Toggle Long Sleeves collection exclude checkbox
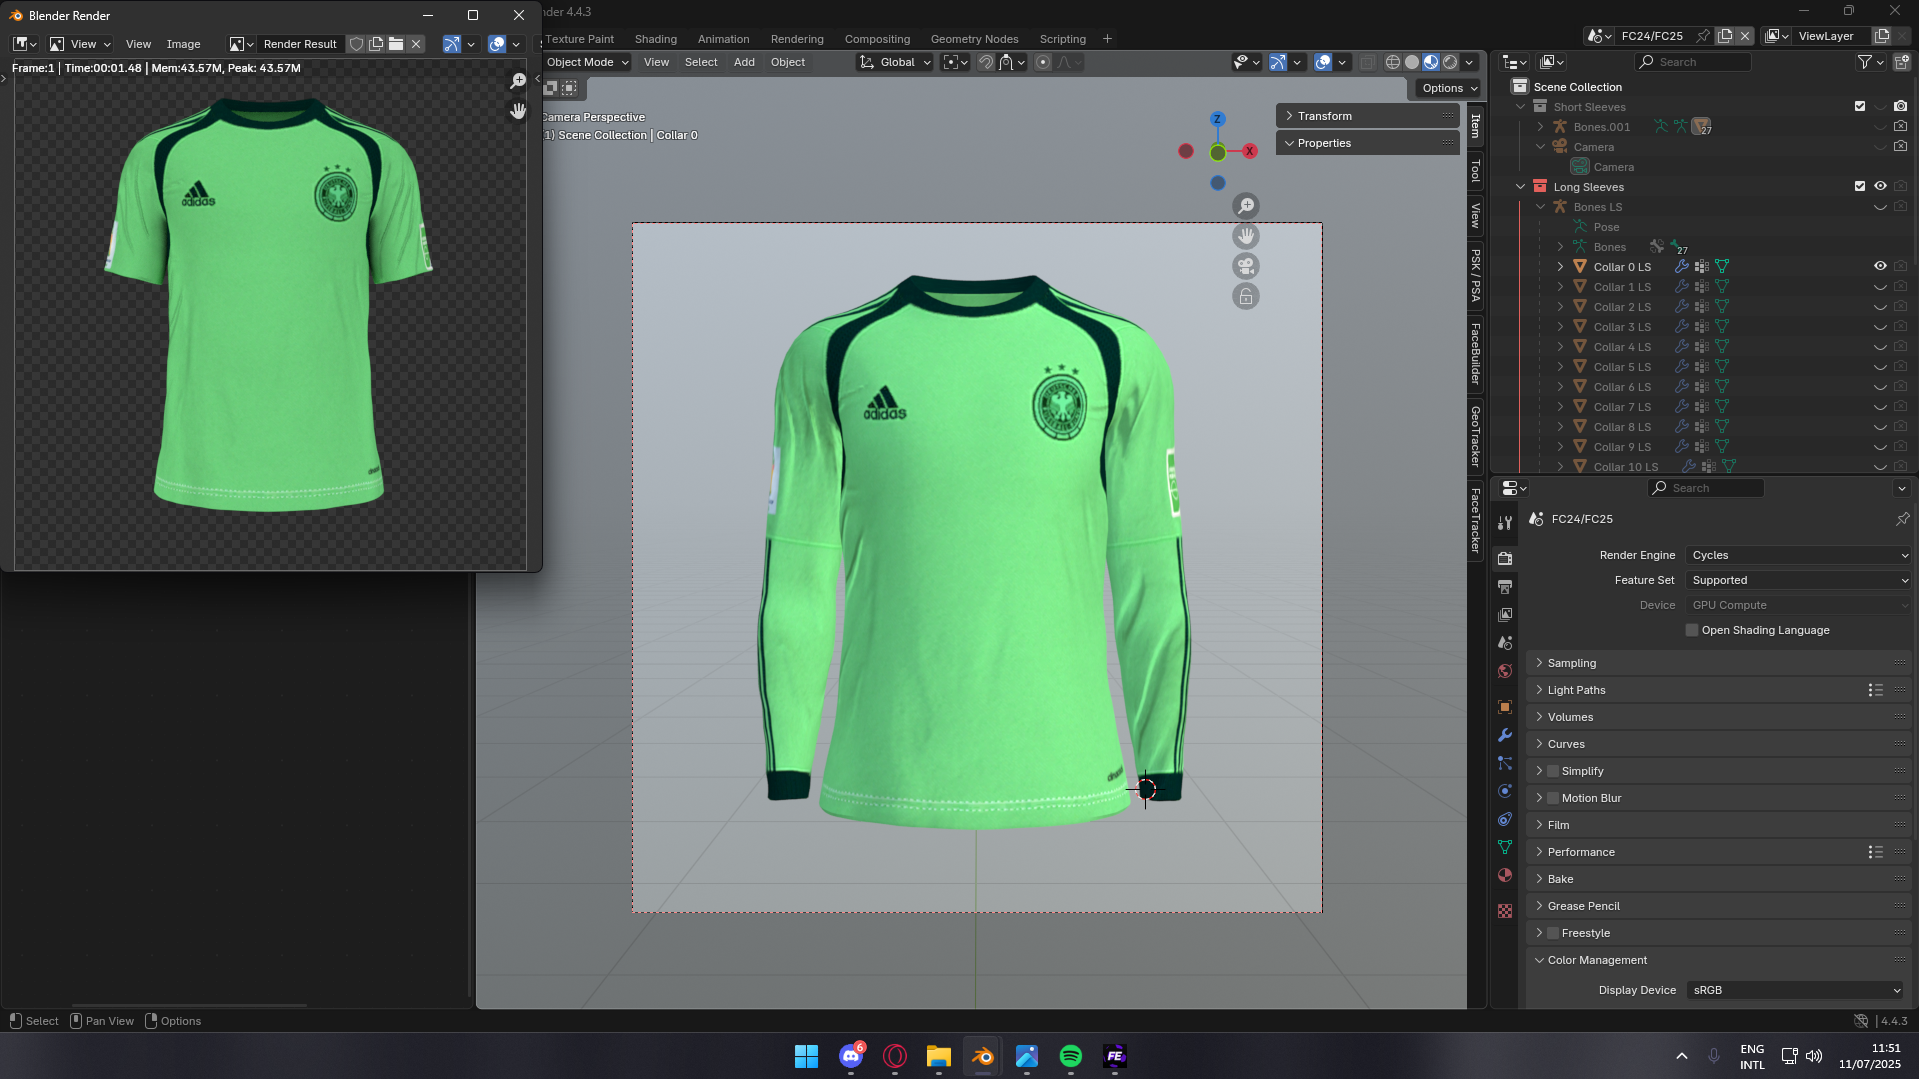This screenshot has width=1919, height=1079. point(1860,186)
